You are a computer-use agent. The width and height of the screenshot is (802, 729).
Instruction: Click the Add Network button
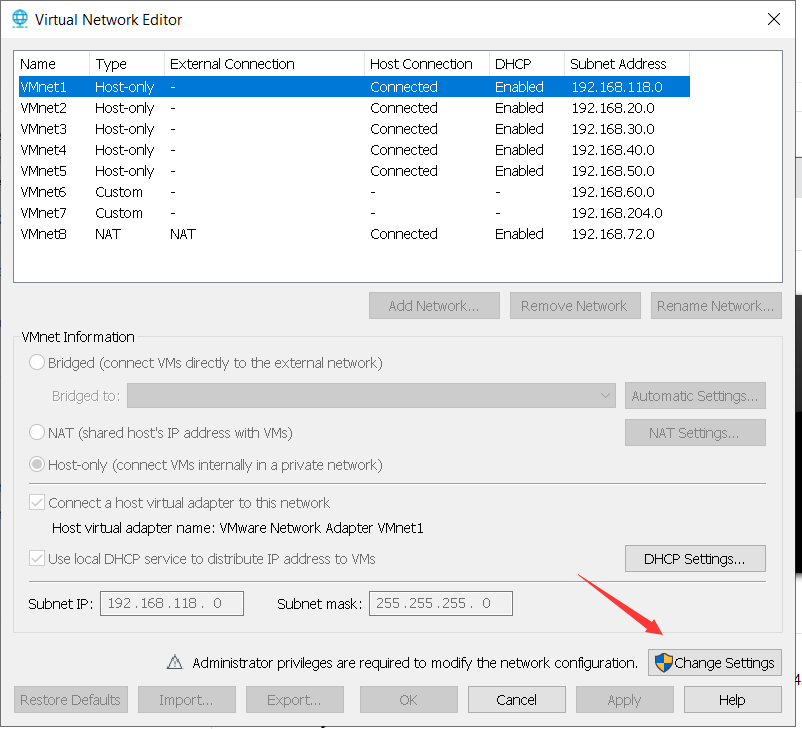[434, 305]
